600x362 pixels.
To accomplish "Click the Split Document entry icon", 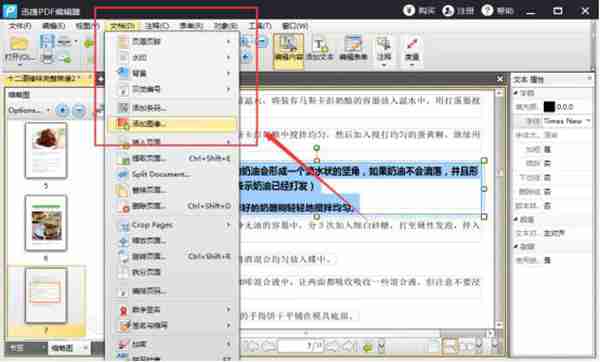I will [123, 174].
